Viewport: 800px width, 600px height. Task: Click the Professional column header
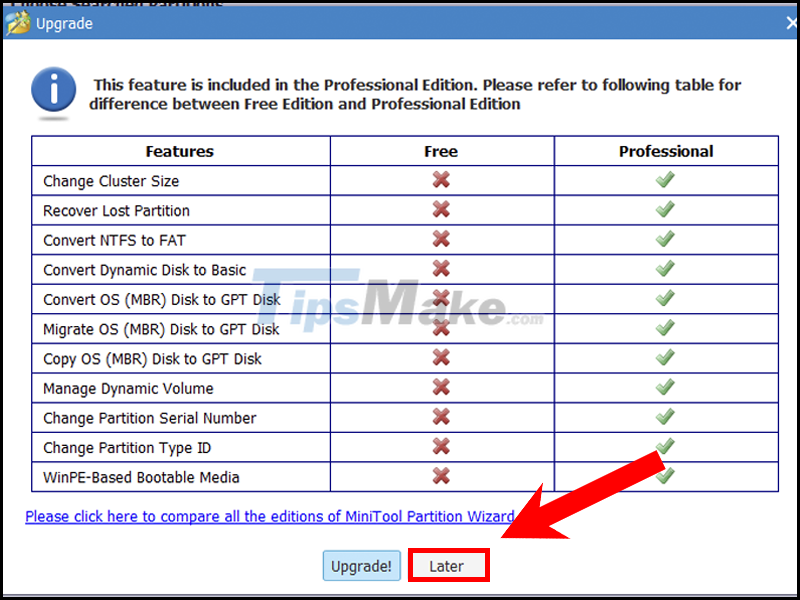(x=666, y=151)
